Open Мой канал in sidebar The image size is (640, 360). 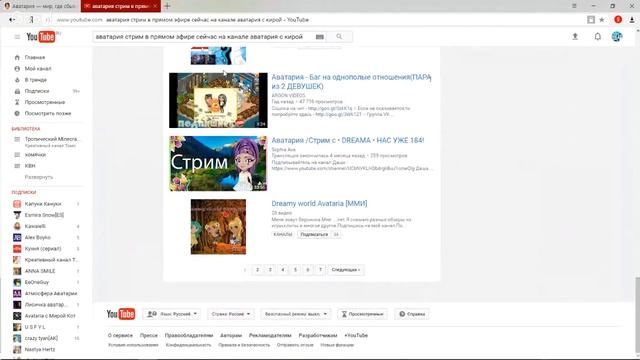pyautogui.click(x=38, y=69)
